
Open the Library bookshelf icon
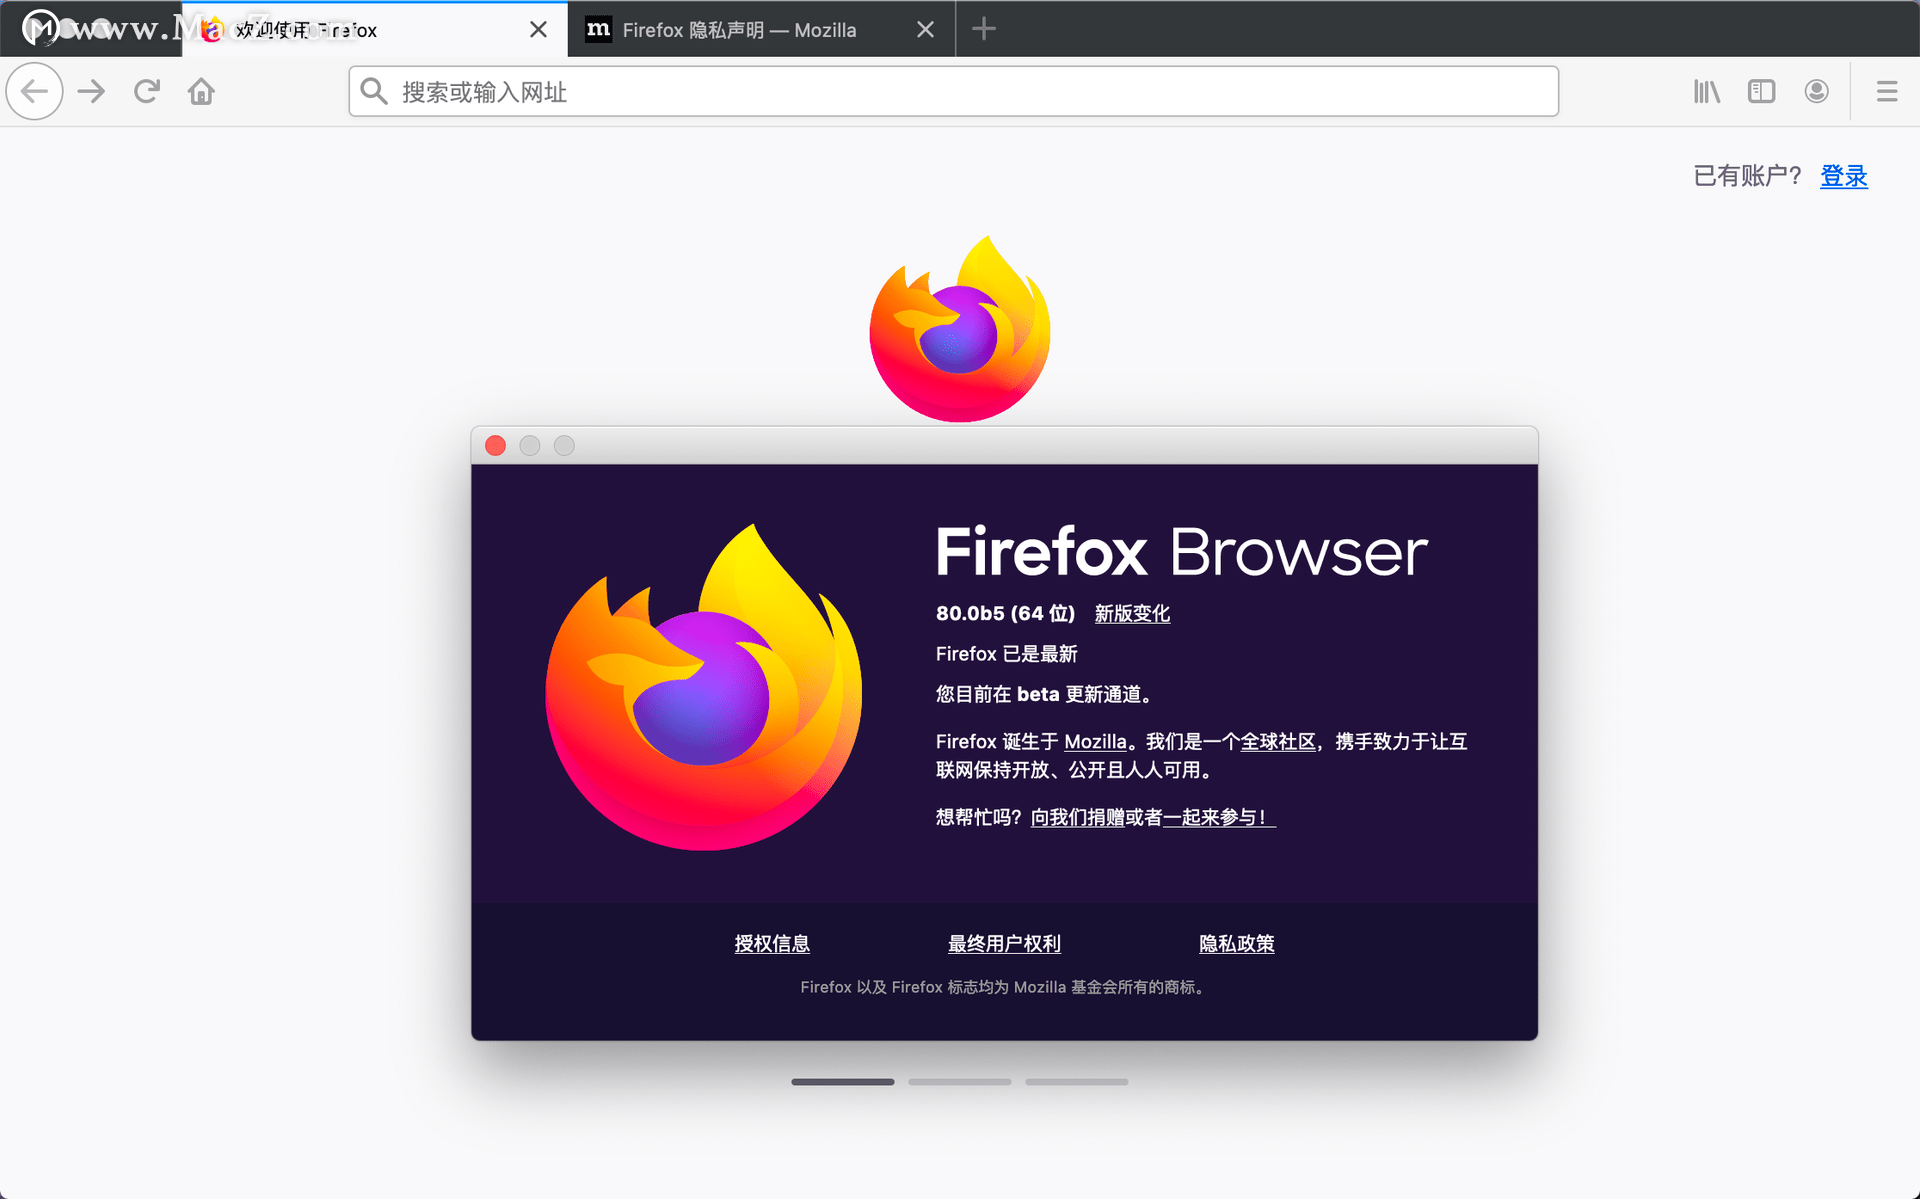(x=1706, y=92)
